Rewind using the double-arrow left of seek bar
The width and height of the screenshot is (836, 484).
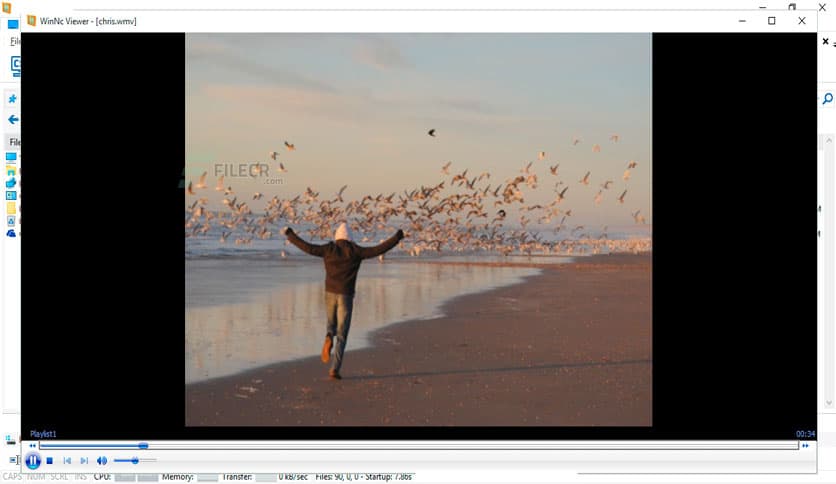click(33, 446)
